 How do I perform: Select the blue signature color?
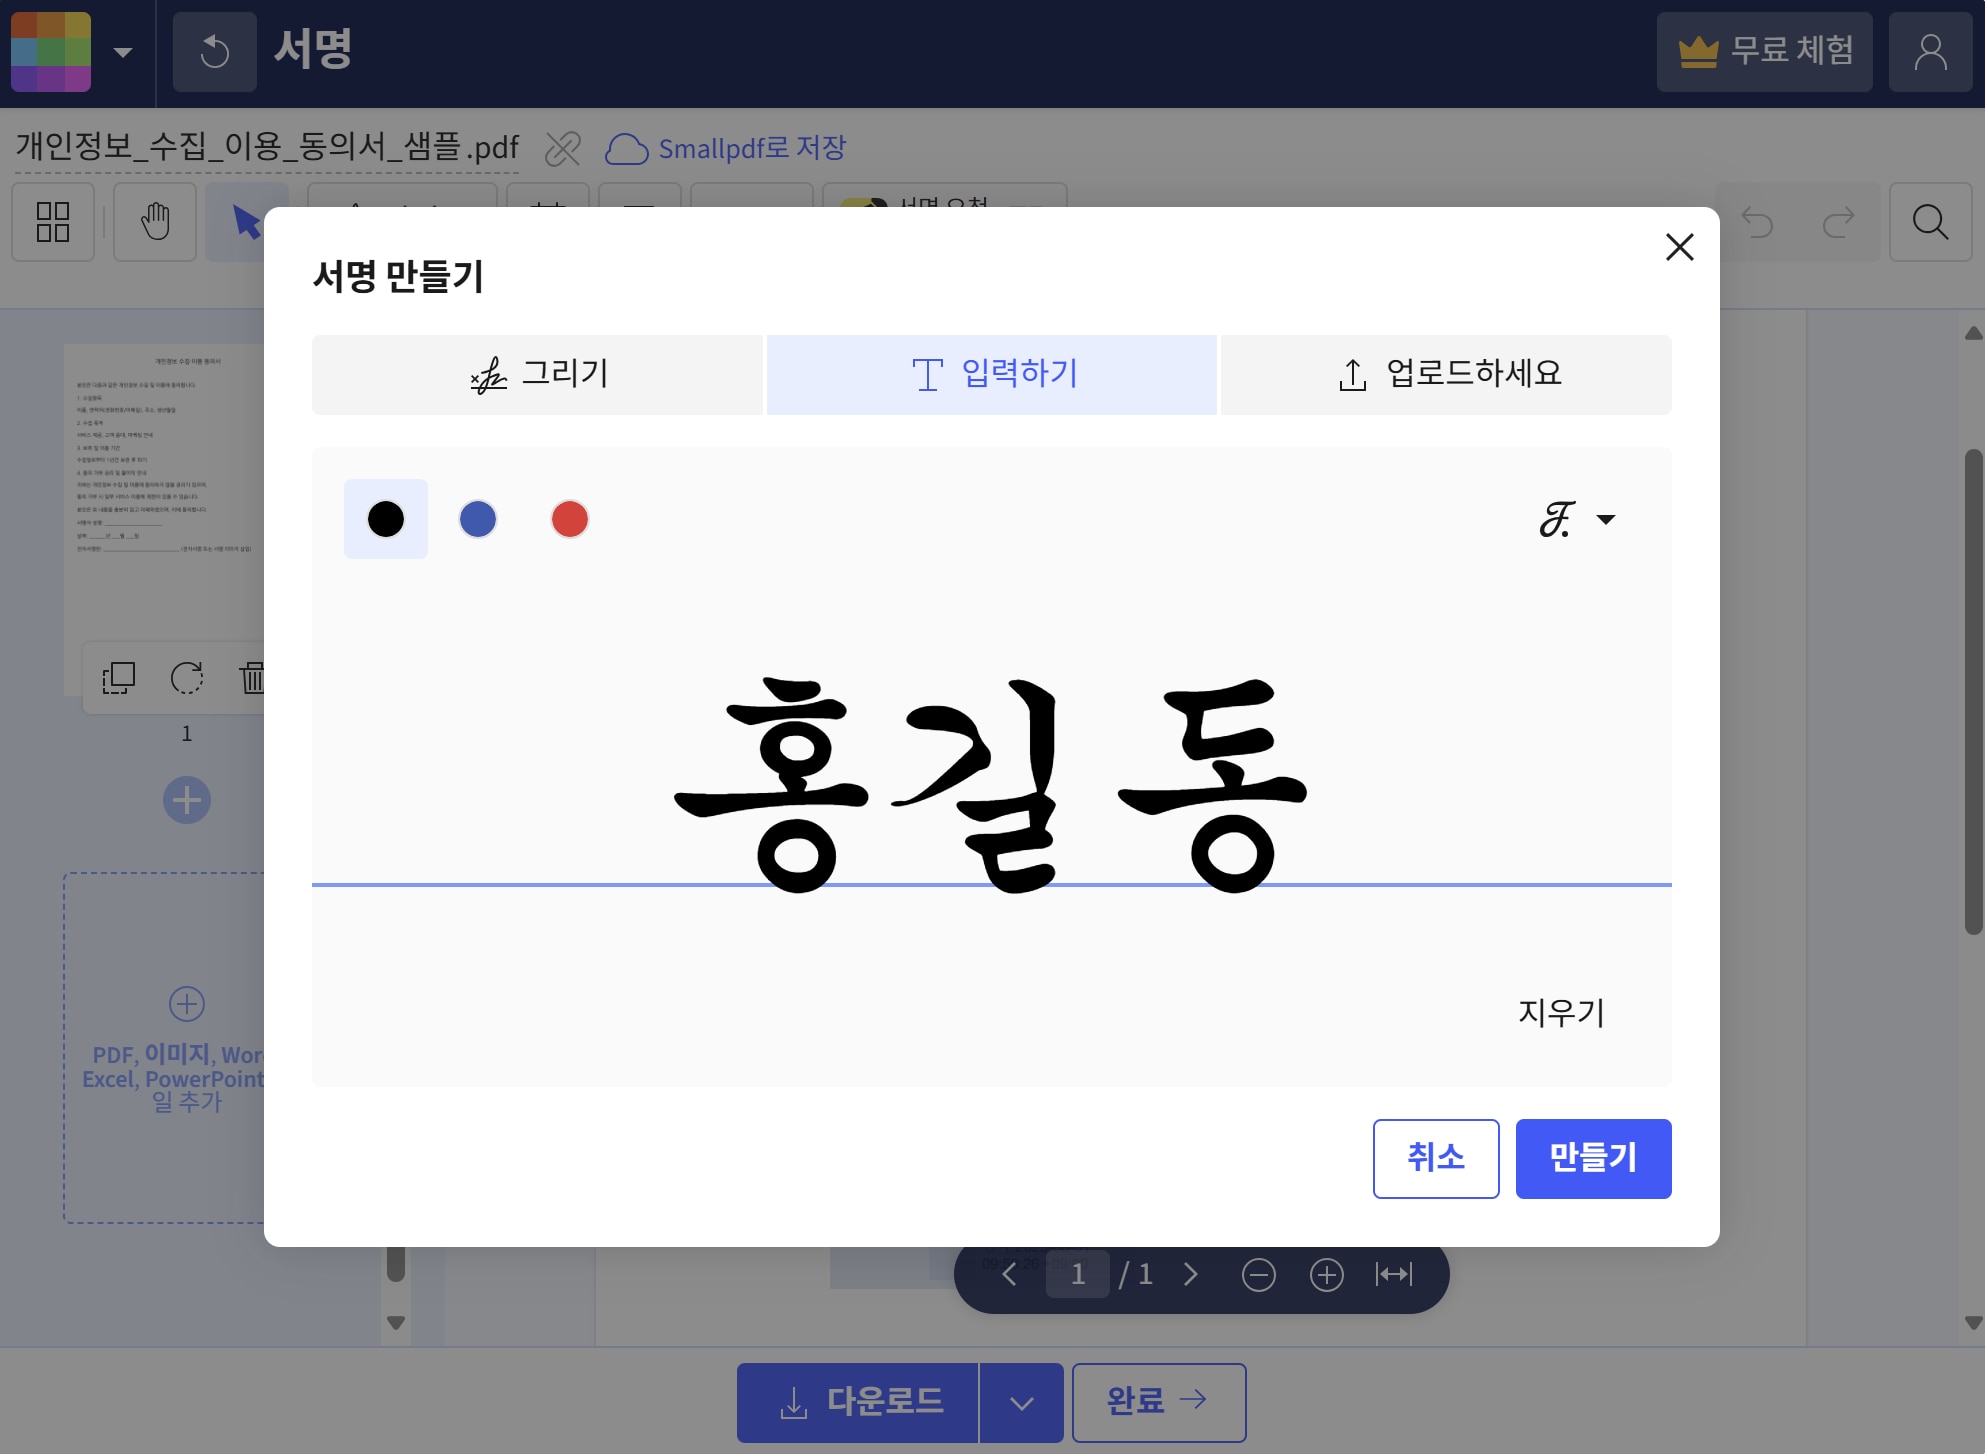click(x=478, y=519)
